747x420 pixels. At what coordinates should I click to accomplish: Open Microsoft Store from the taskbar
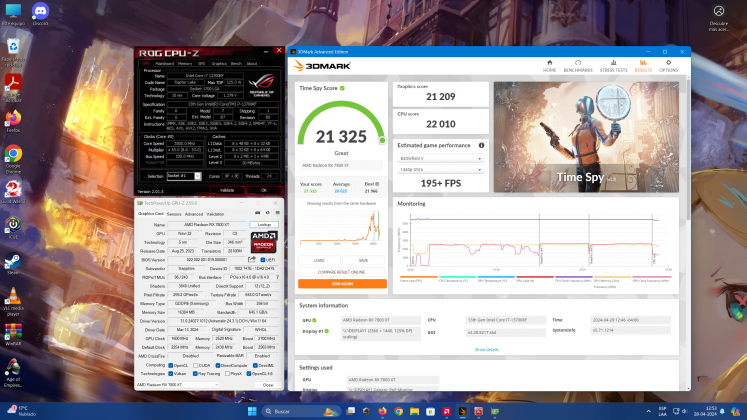click(430, 411)
